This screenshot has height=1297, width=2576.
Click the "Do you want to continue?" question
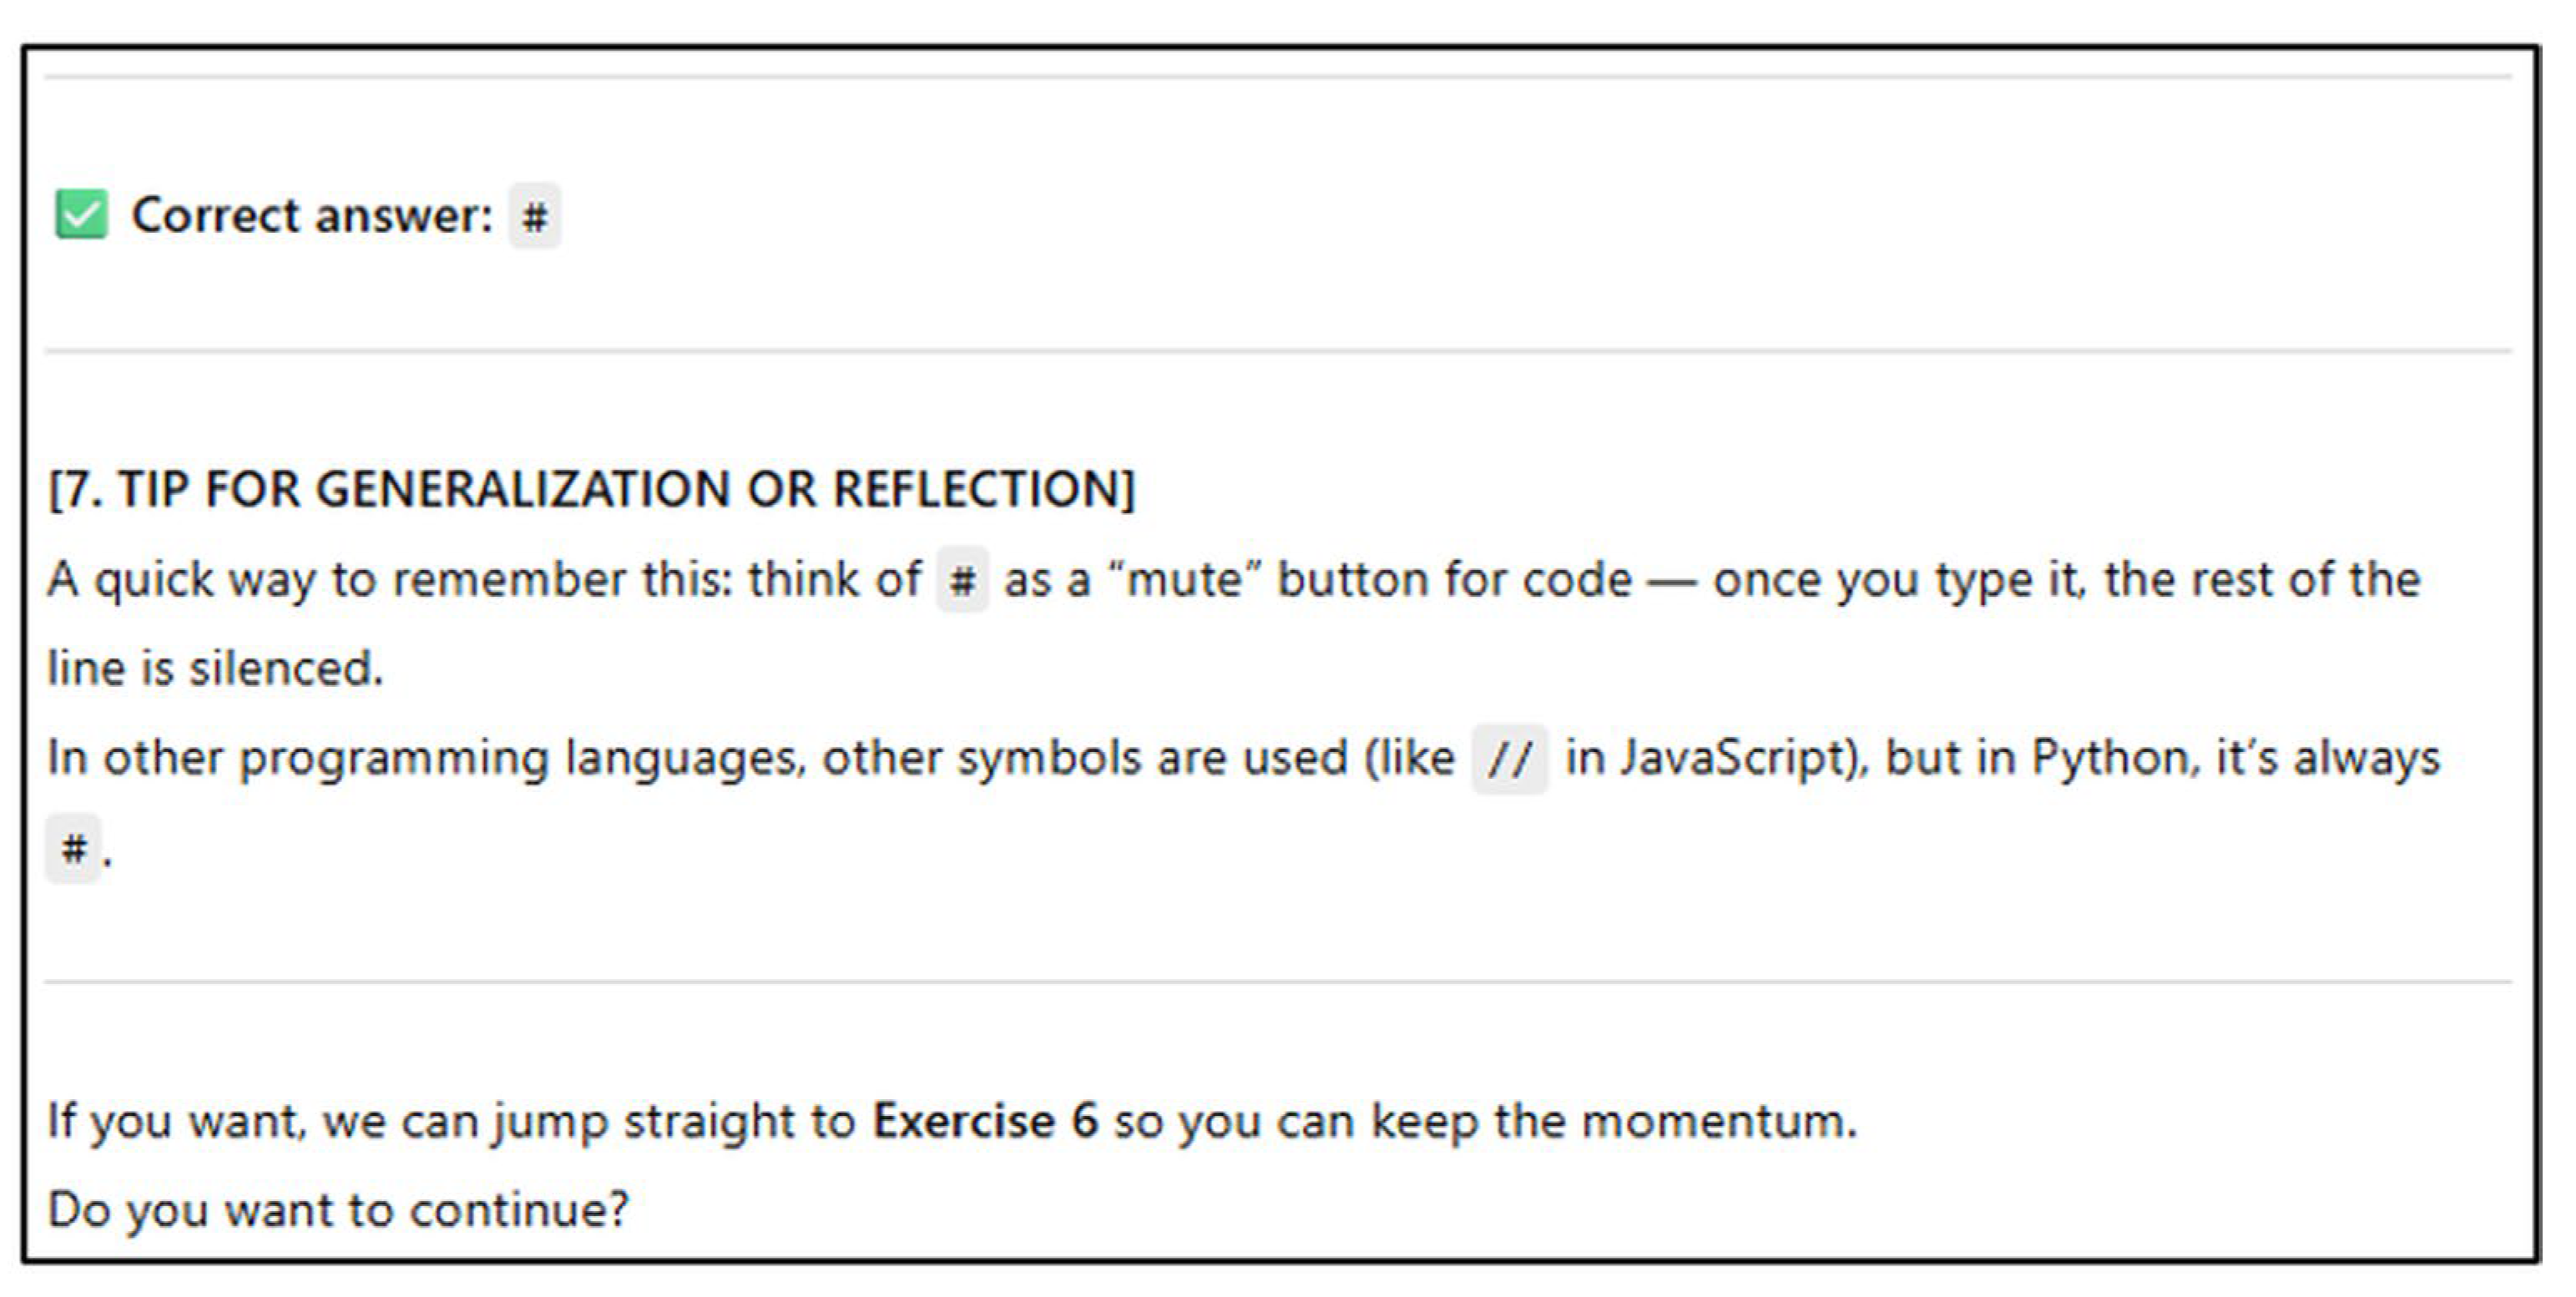(x=338, y=1210)
